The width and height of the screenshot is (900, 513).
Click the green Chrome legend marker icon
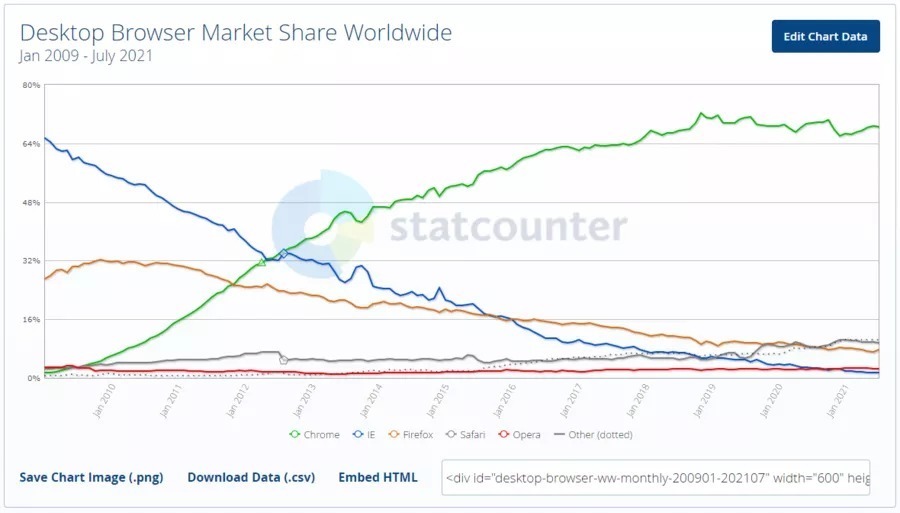(295, 434)
